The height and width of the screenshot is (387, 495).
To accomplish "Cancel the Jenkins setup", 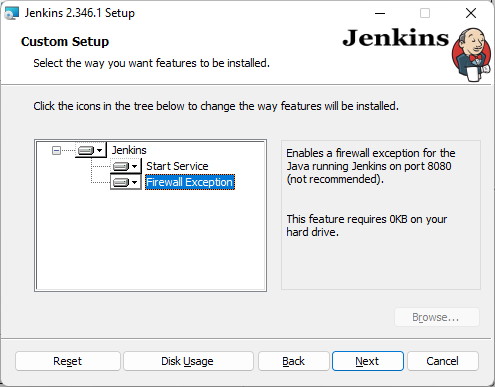I will (443, 361).
